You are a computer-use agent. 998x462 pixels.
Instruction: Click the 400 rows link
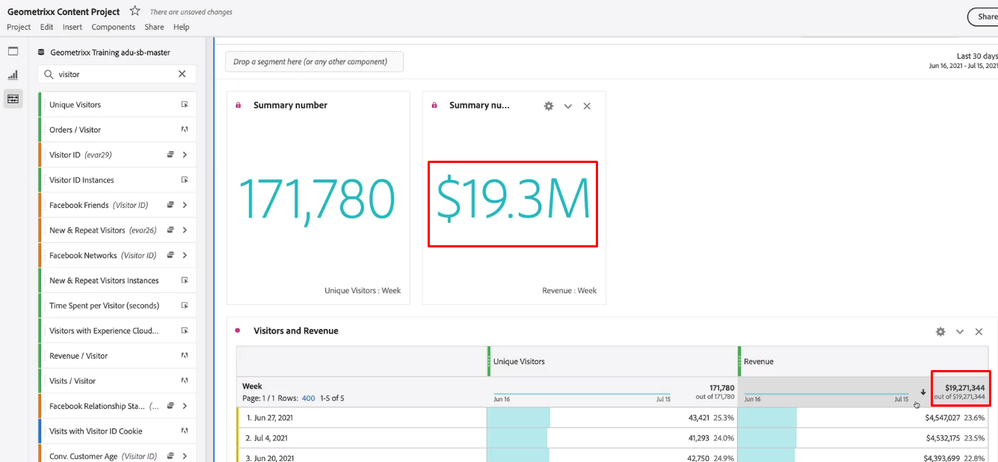(308, 398)
